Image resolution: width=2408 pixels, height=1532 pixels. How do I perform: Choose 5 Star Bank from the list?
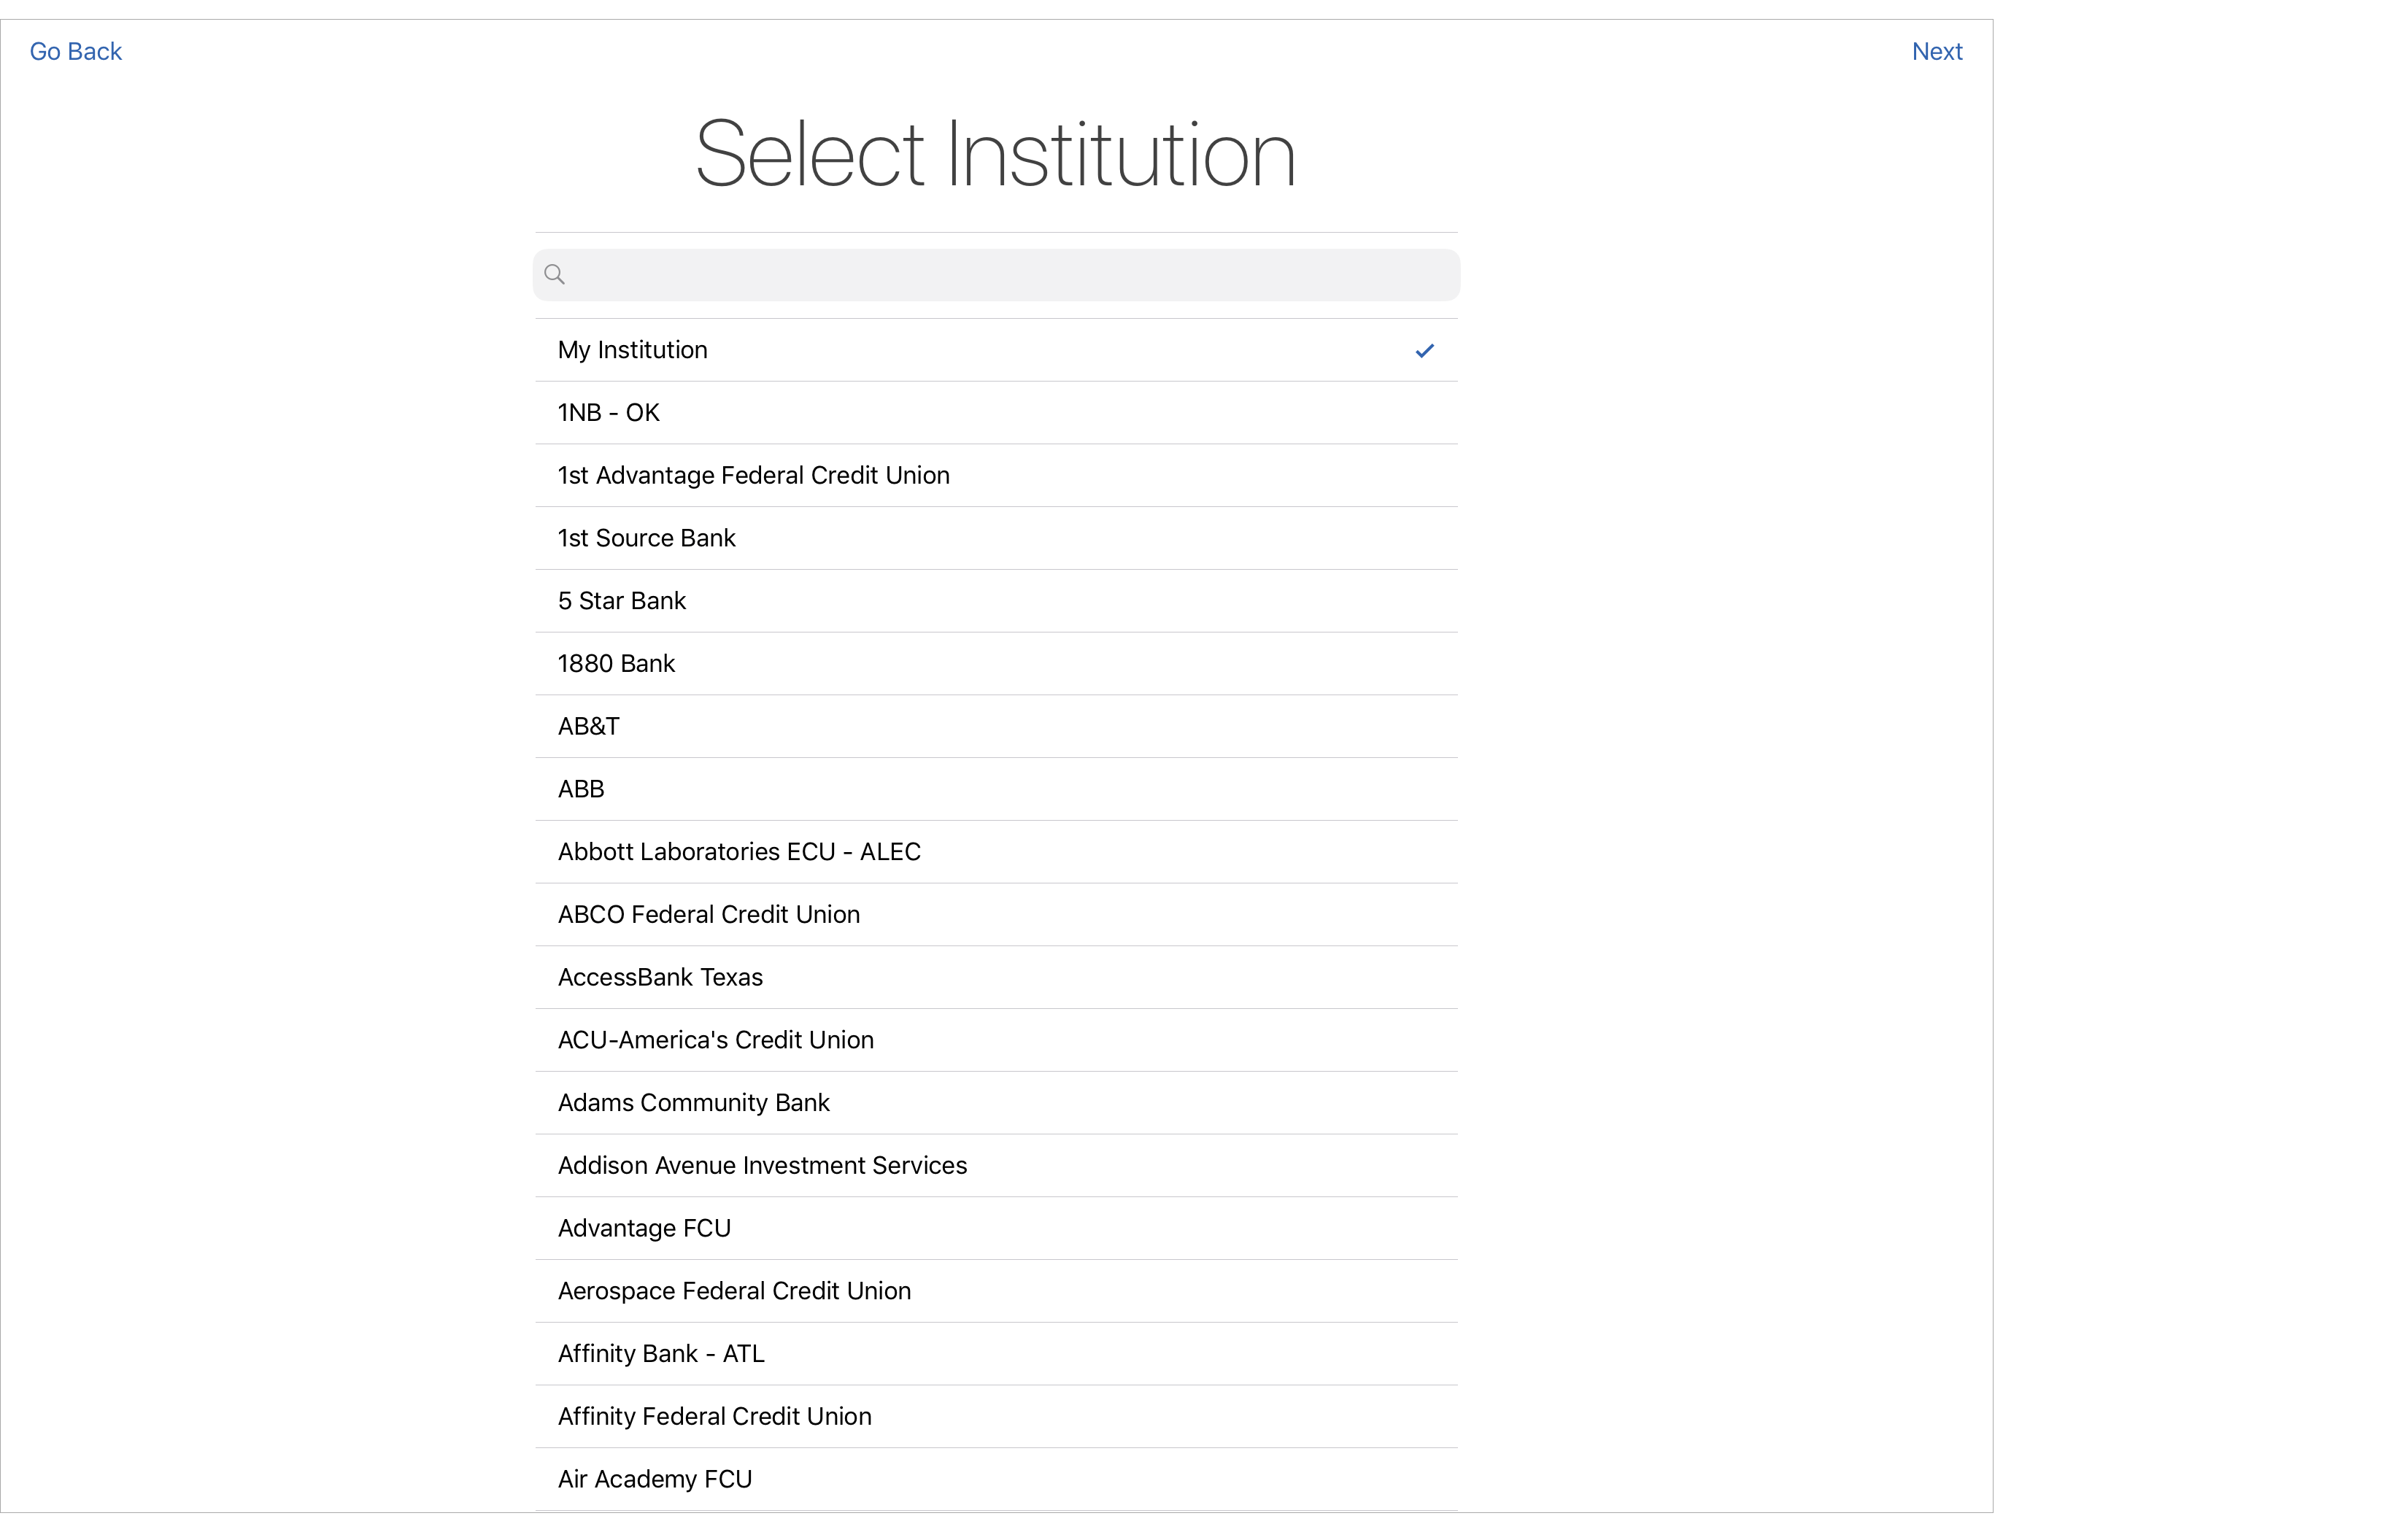tap(621, 600)
